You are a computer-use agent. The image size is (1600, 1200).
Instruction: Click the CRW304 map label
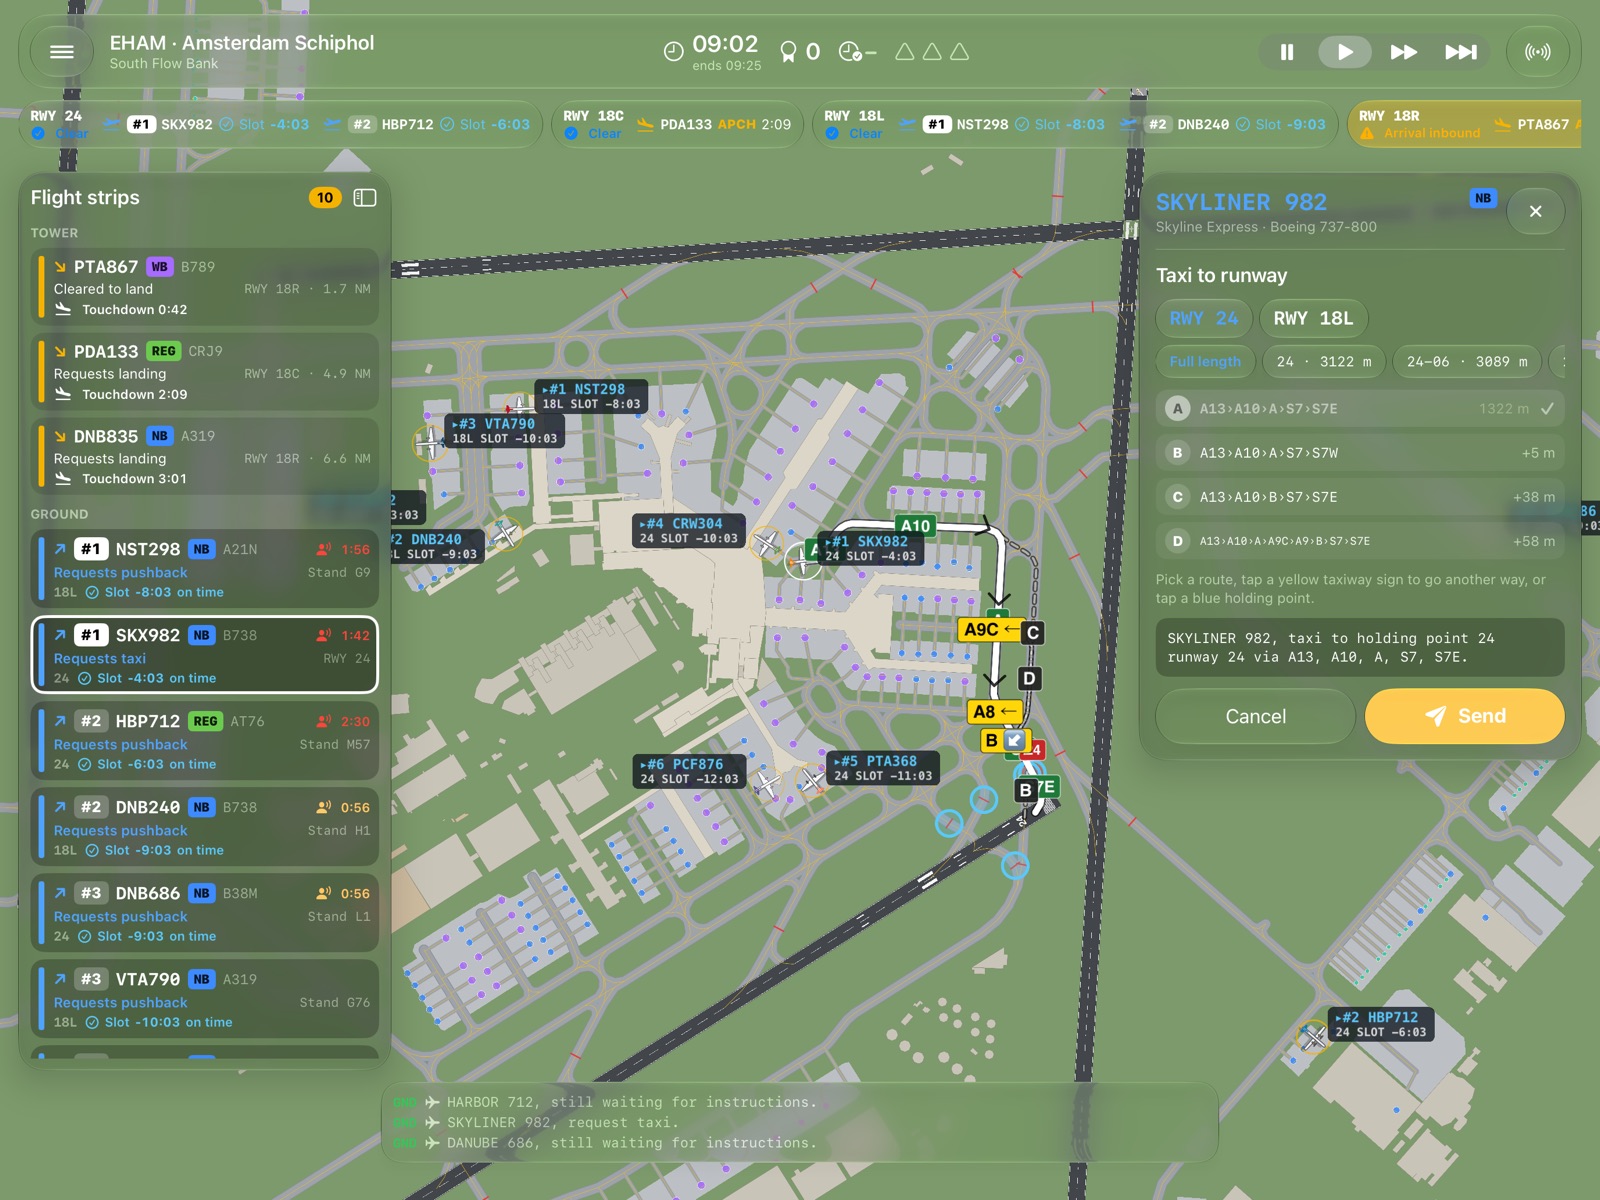[689, 531]
